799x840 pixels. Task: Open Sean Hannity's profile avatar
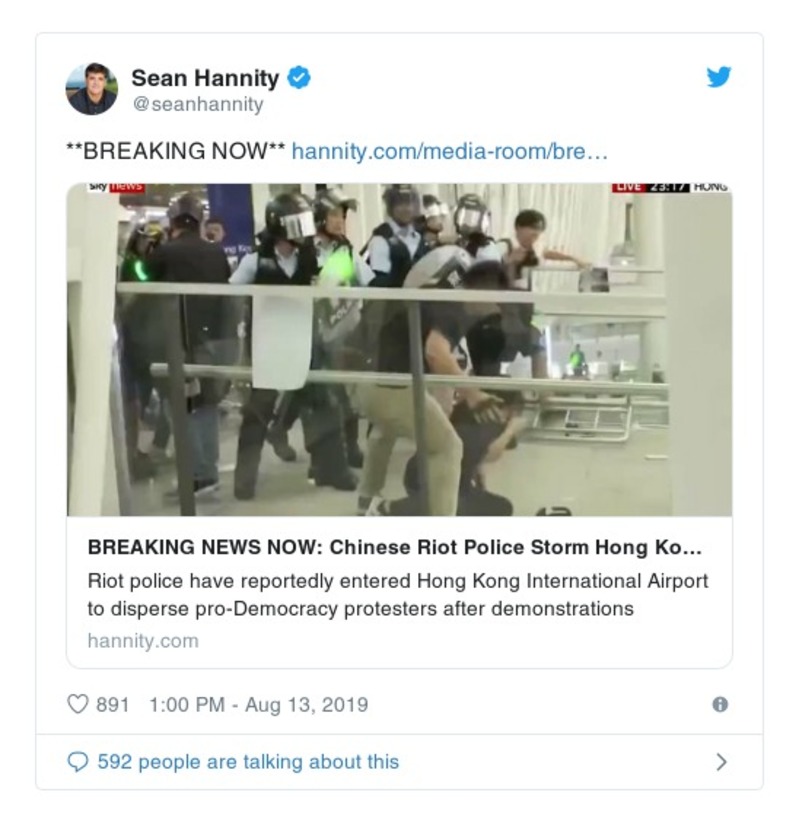(x=92, y=89)
